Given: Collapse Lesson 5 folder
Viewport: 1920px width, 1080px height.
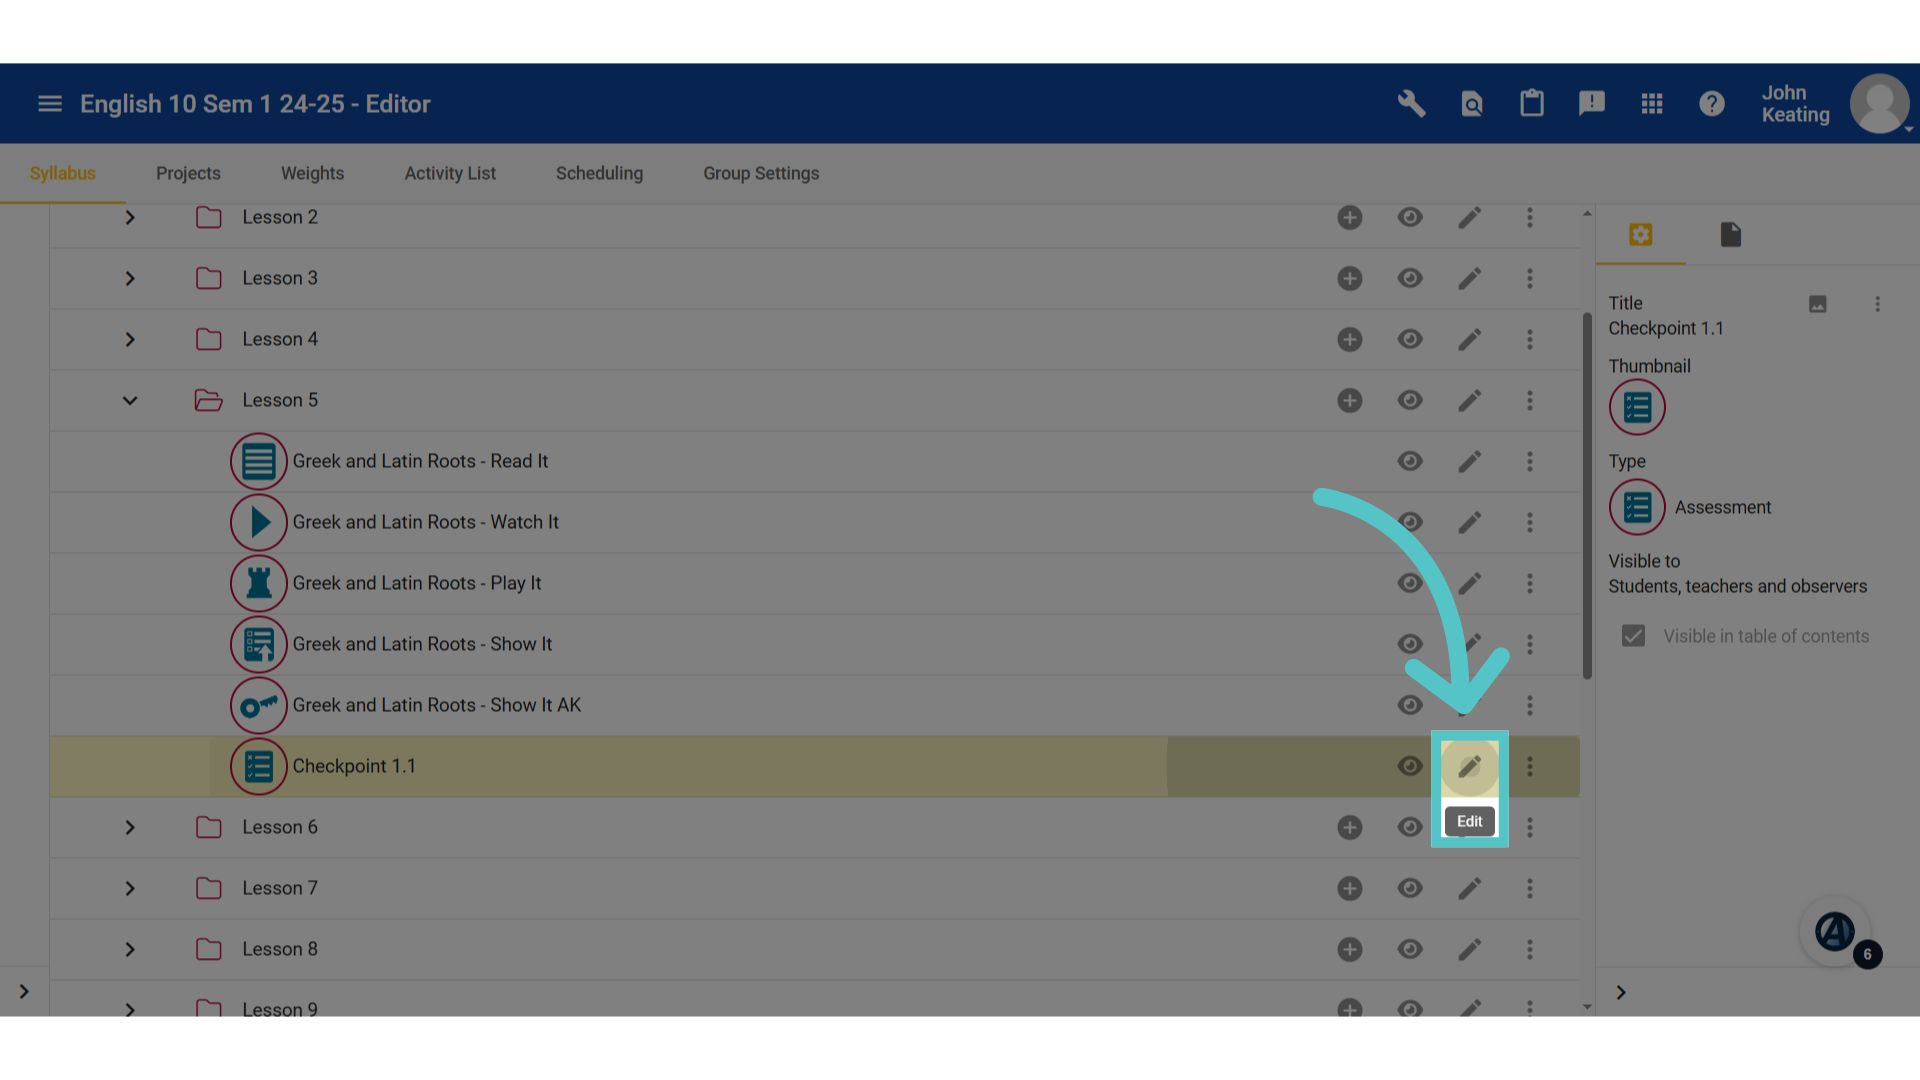Looking at the screenshot, I should point(130,400).
